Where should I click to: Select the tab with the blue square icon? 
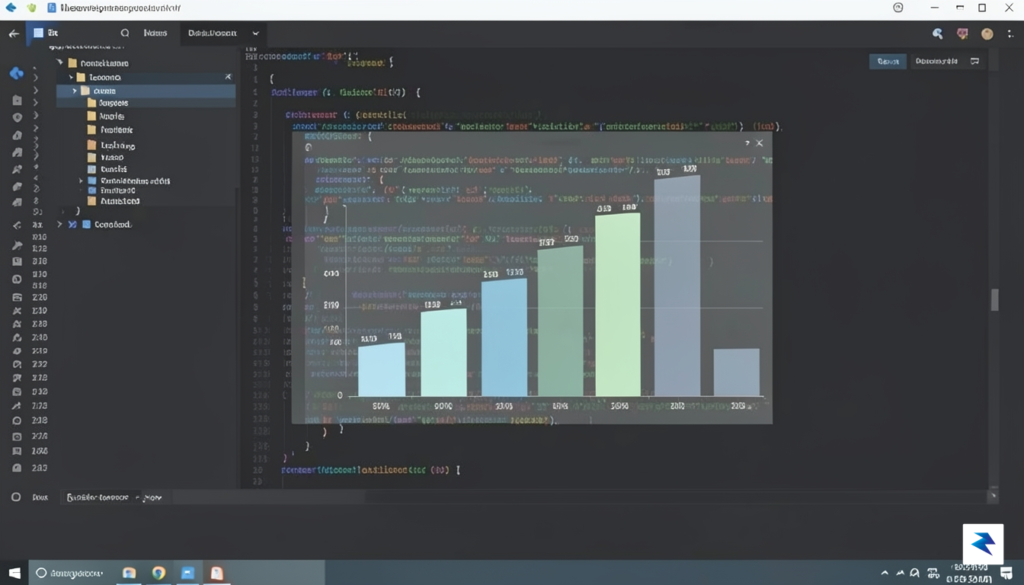click(46, 33)
